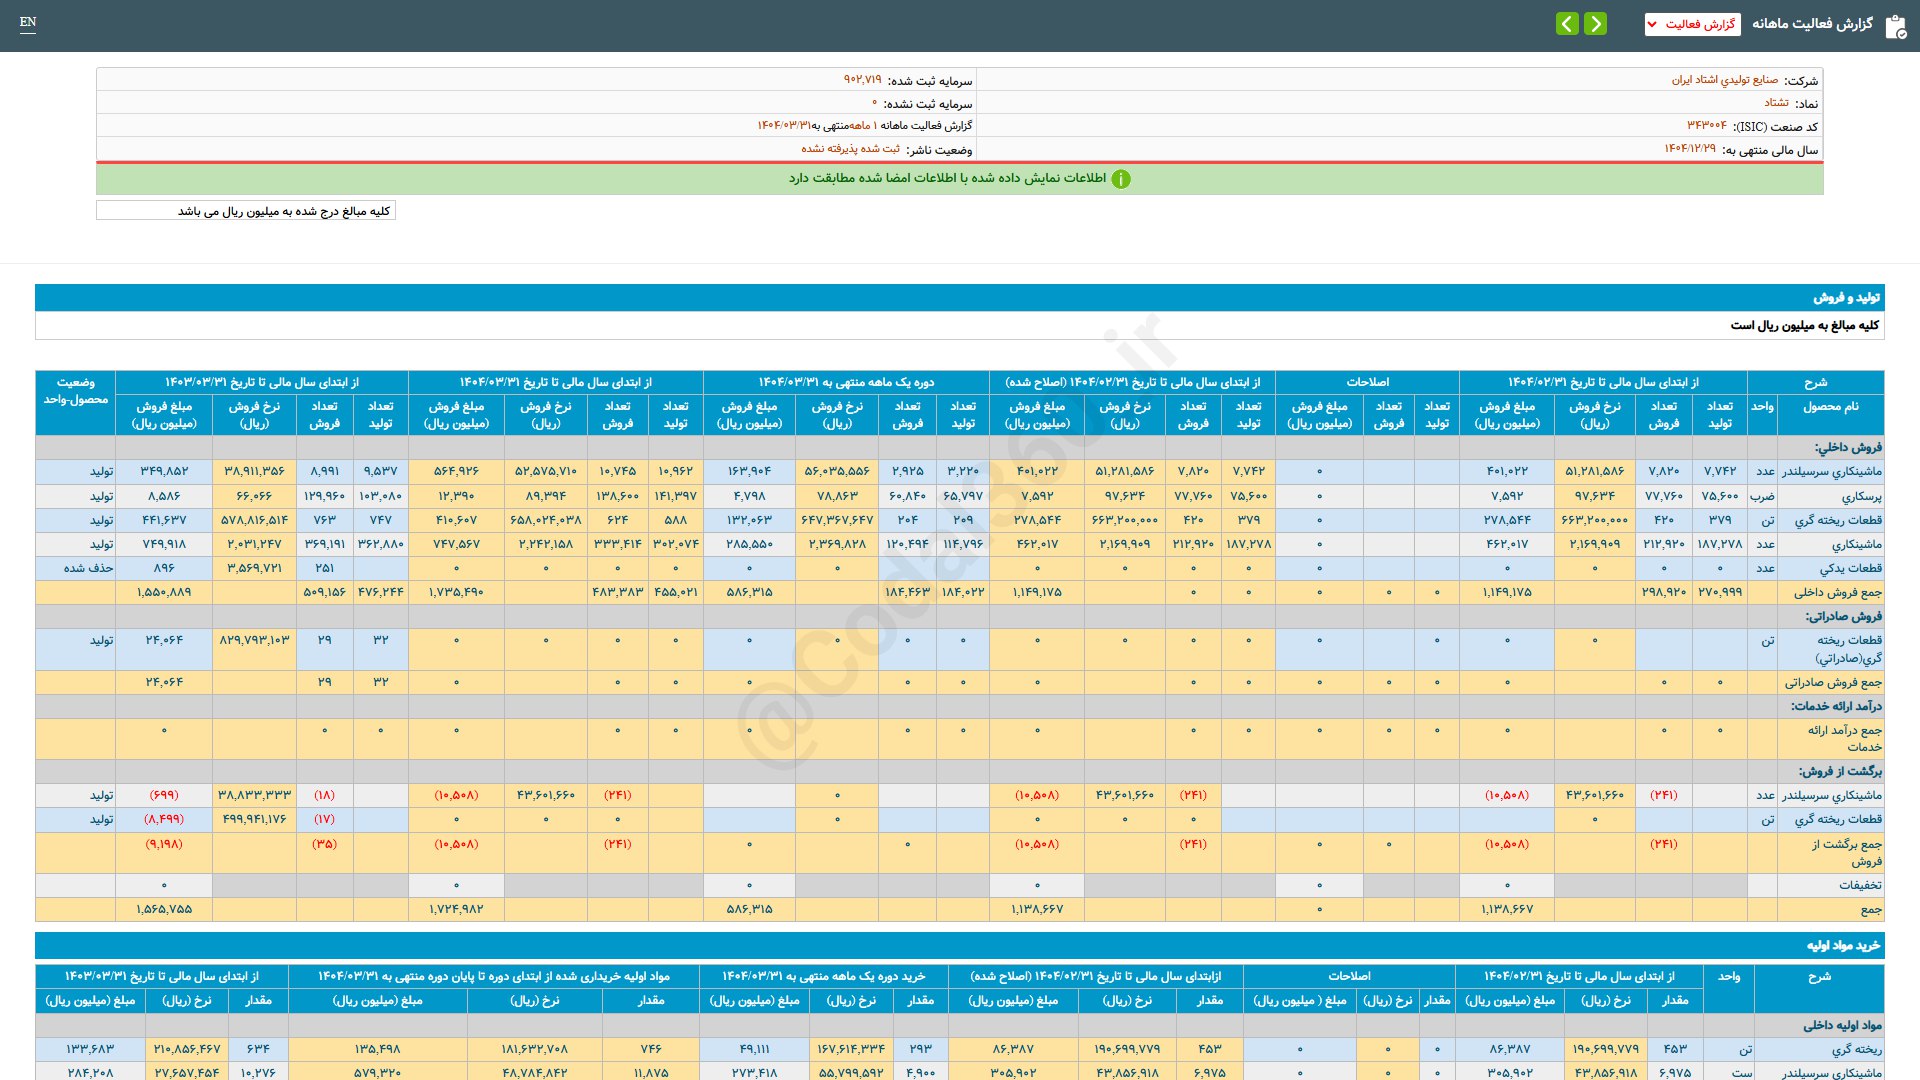This screenshot has width=1920, height=1080.
Task: Open the گزارش فعالیت dropdown
Action: (1692, 24)
